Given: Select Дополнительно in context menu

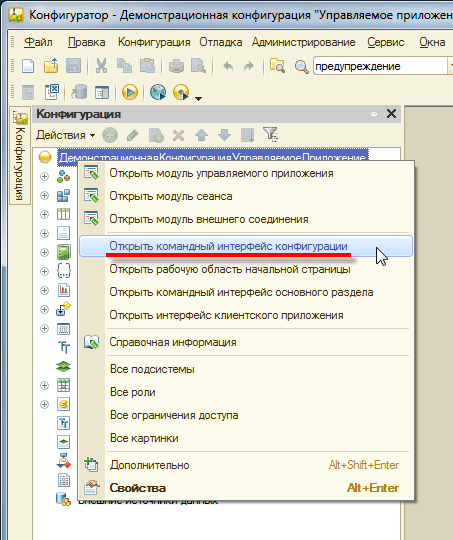Looking at the screenshot, I should pos(246,465).
